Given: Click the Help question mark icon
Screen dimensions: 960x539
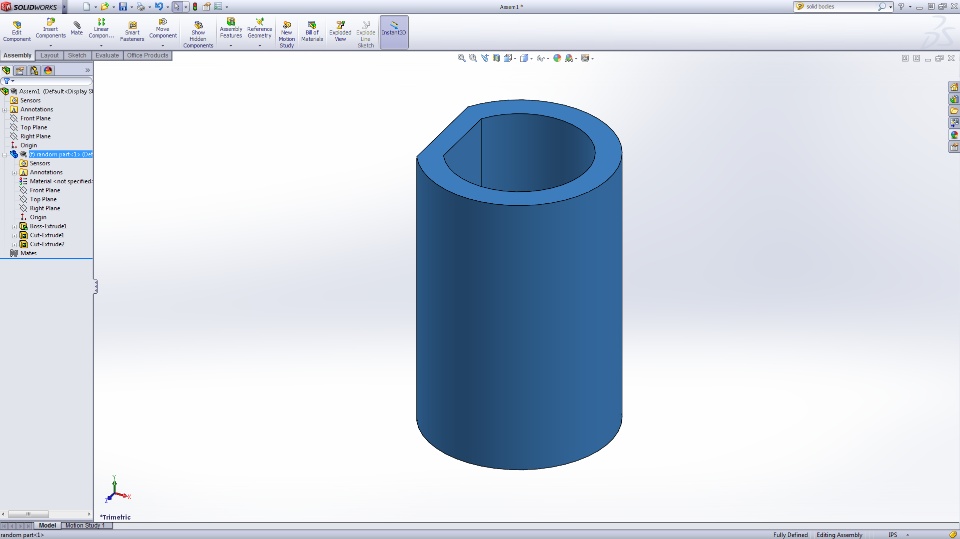Looking at the screenshot, I should click(901, 7).
